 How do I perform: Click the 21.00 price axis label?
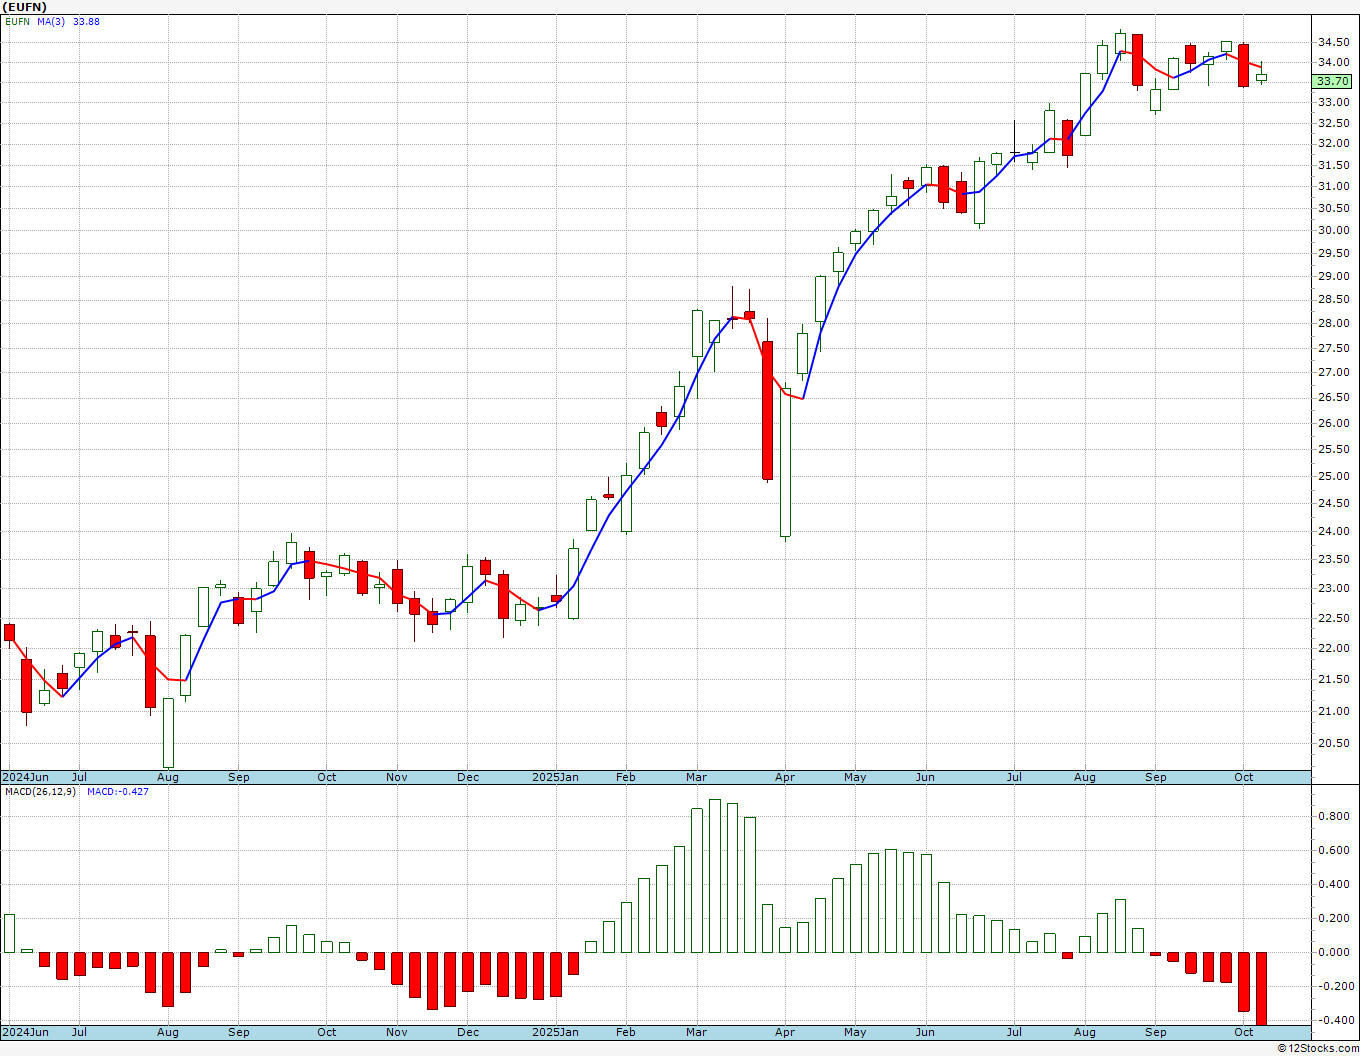point(1334,712)
